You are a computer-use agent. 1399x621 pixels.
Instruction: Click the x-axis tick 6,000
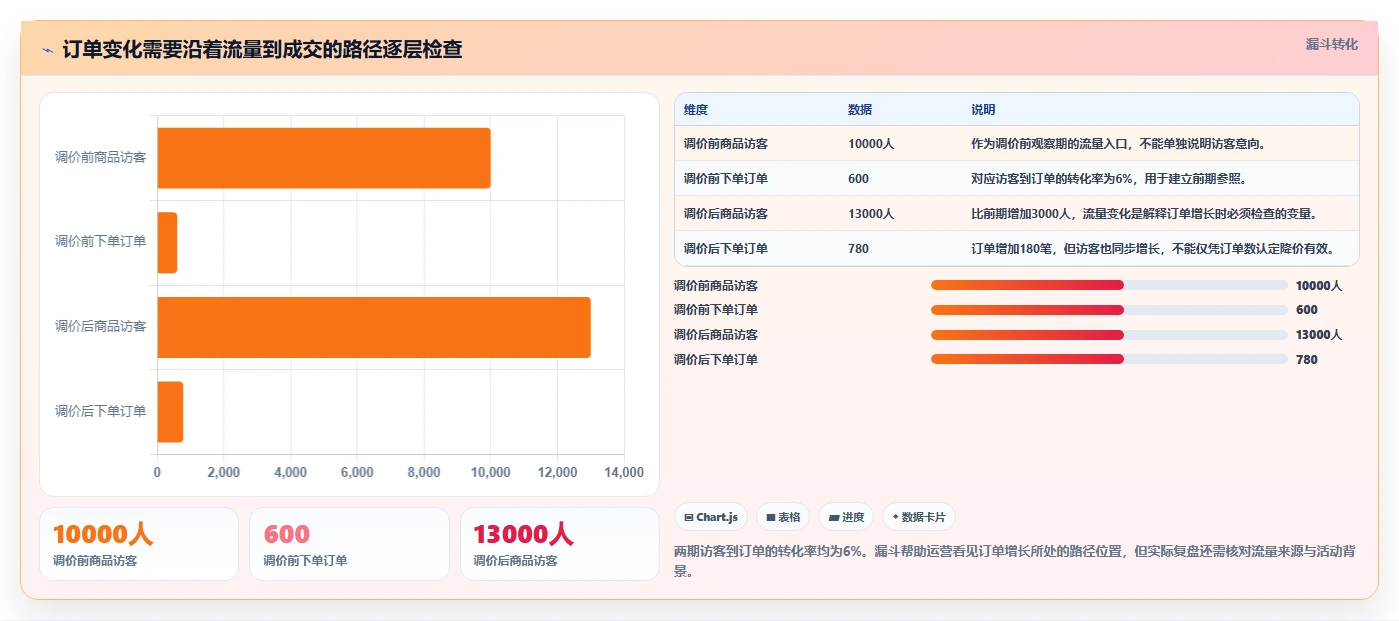tap(357, 472)
